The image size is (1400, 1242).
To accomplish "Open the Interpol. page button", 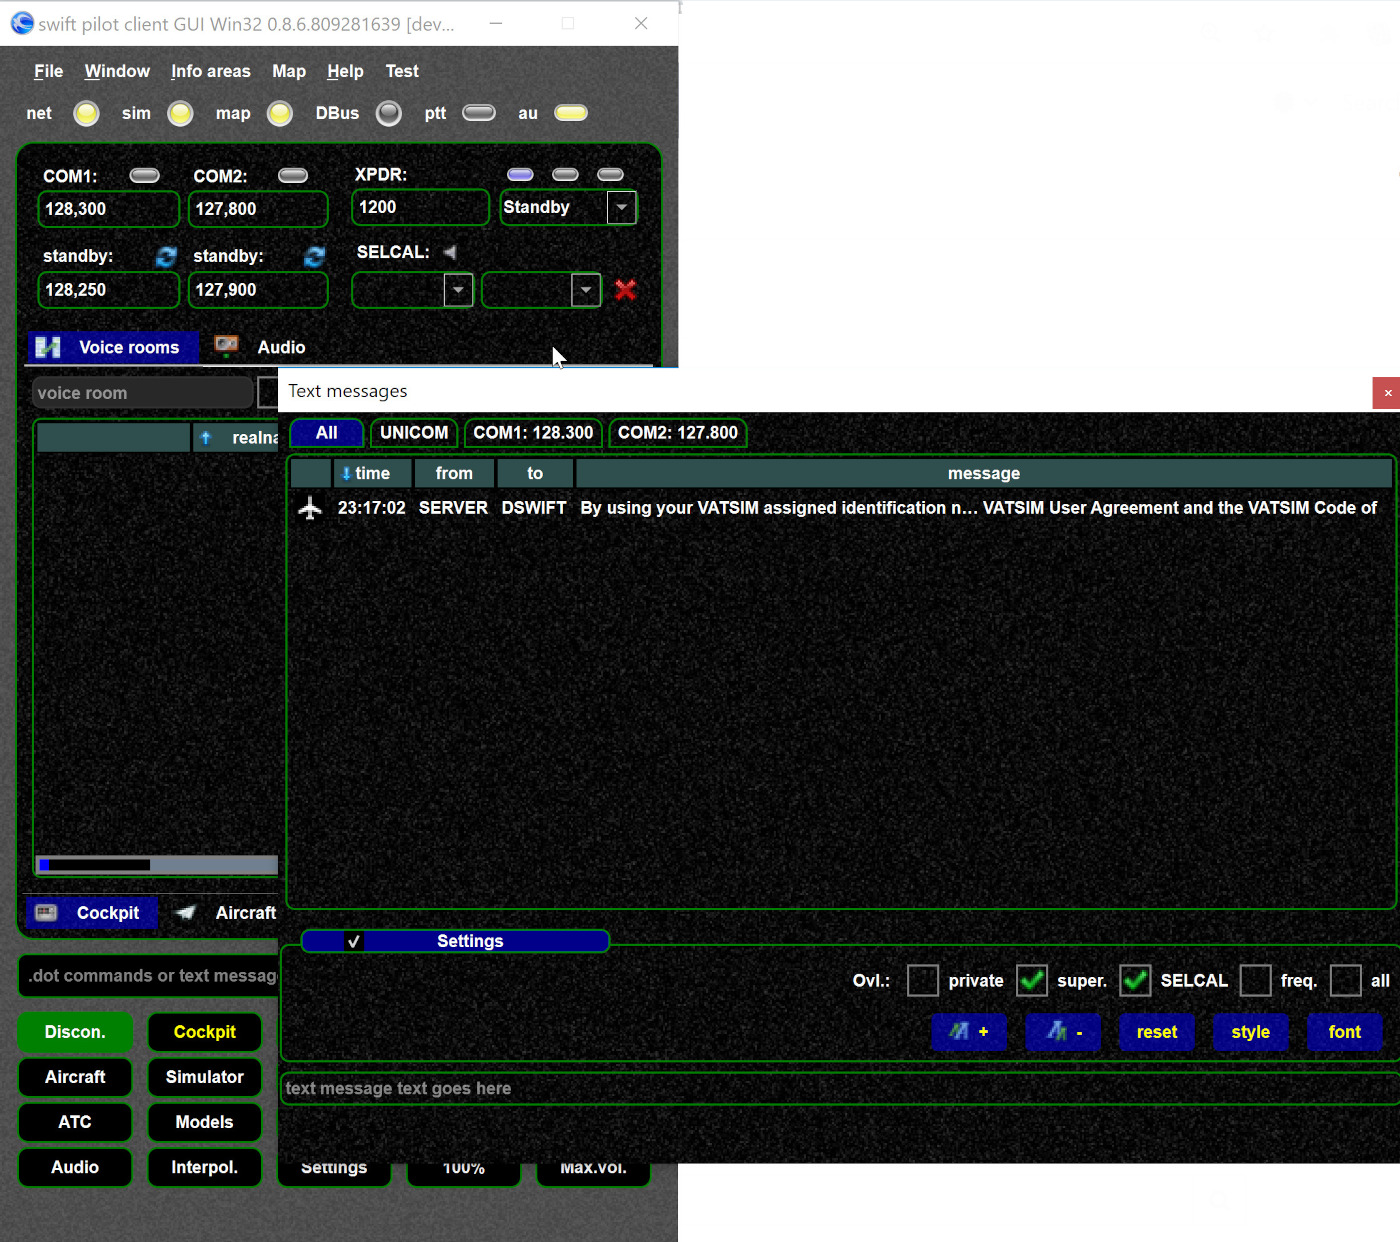I will [x=205, y=1167].
